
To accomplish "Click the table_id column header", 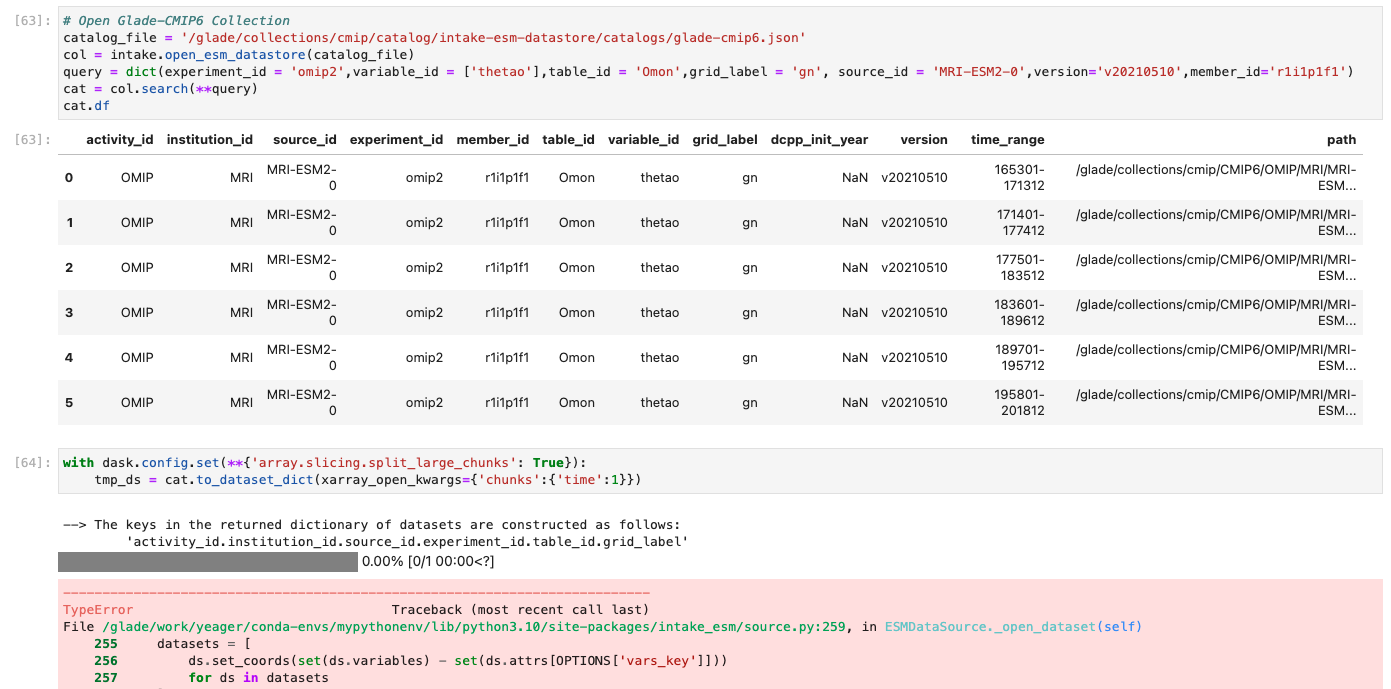I will 569,140.
